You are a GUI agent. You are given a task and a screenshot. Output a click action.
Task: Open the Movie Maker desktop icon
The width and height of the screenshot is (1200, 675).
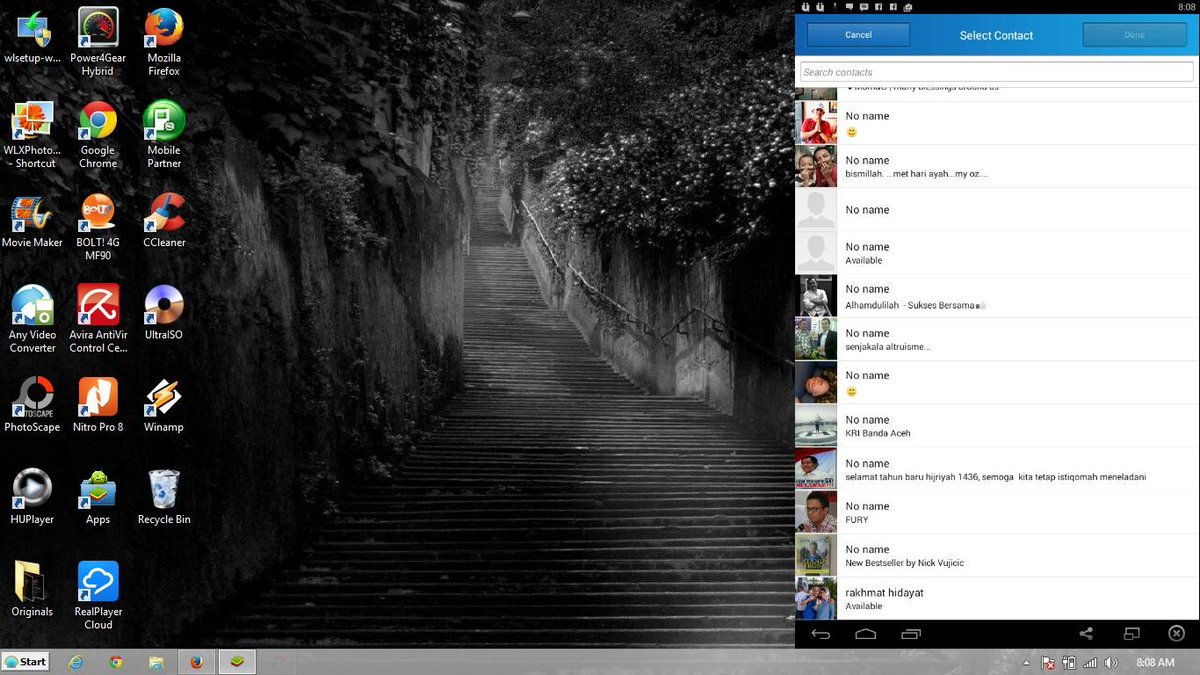coord(32,220)
